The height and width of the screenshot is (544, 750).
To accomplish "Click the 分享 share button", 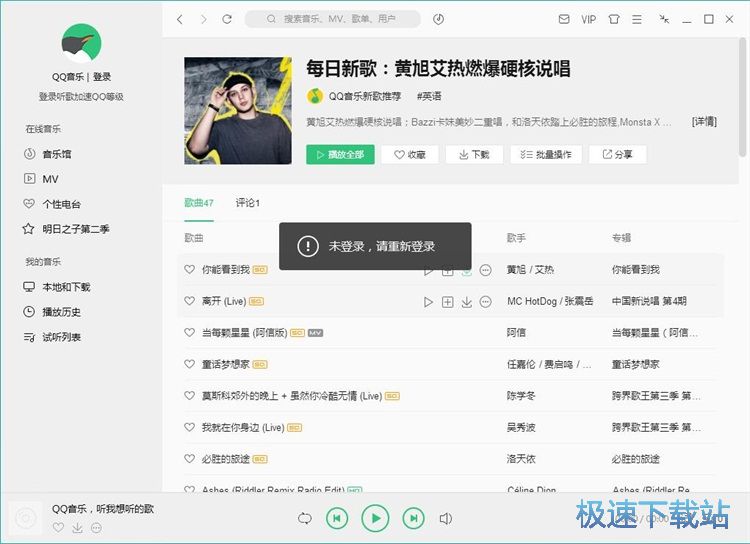I will coord(618,155).
